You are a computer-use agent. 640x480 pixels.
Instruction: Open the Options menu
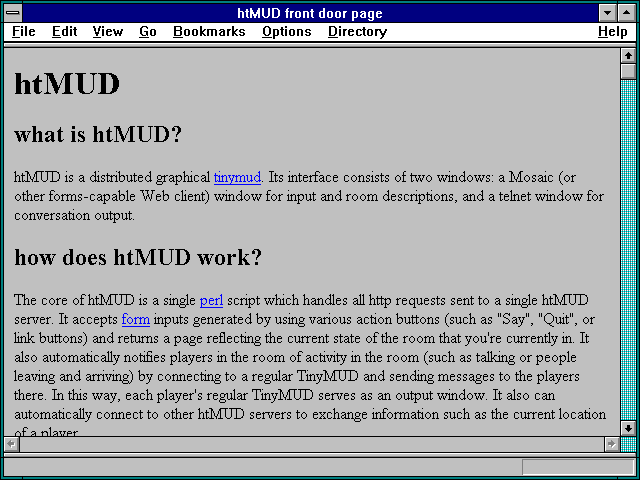(287, 31)
